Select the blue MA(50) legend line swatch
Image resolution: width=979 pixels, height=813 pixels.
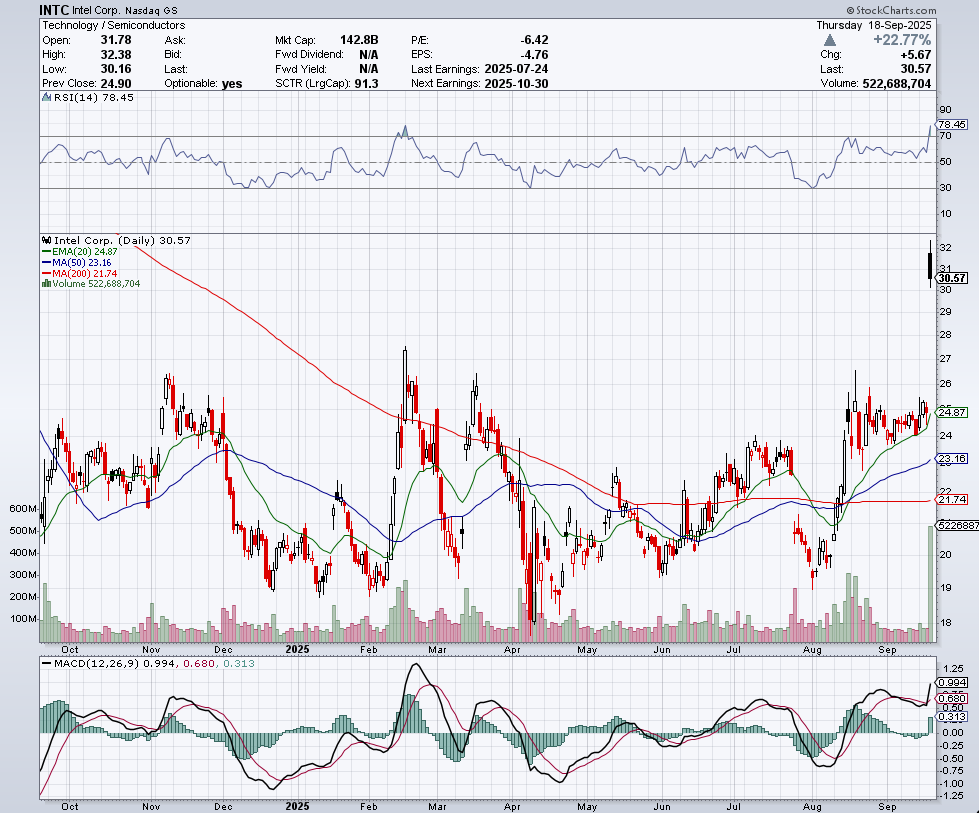[46, 263]
